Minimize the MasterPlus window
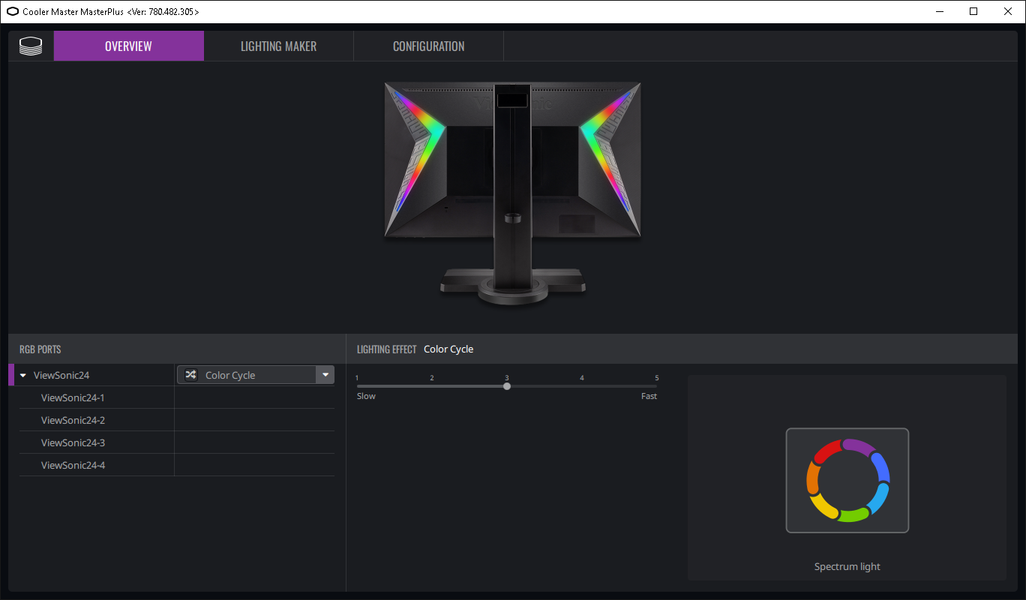1026x600 pixels. pos(940,11)
